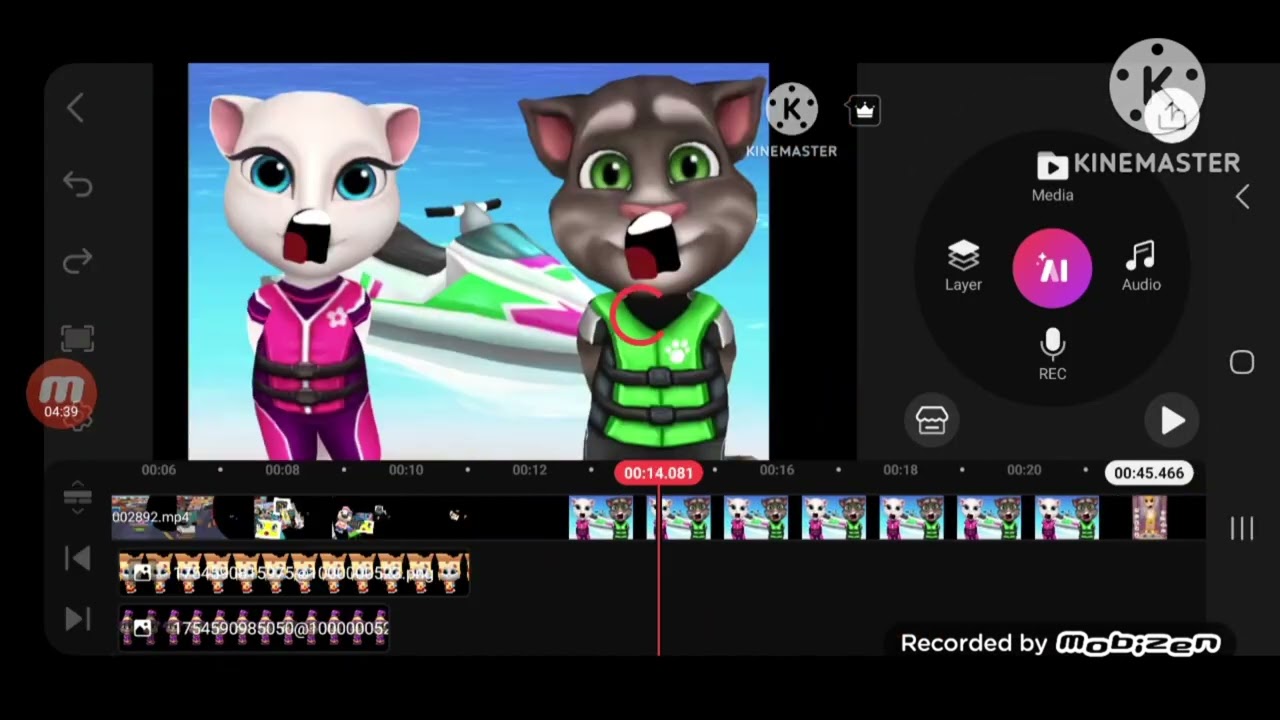Open the capture frame tool
Viewport: 1280px width, 720px height.
pos(77,339)
